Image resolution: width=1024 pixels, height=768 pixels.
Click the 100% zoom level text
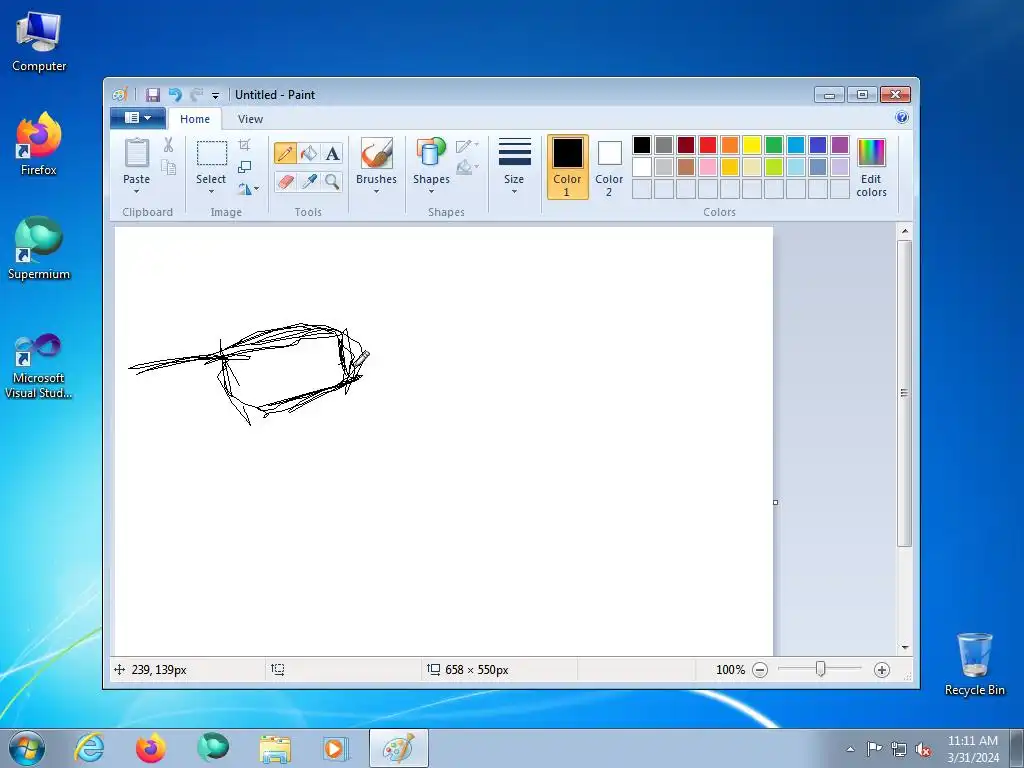tap(730, 670)
